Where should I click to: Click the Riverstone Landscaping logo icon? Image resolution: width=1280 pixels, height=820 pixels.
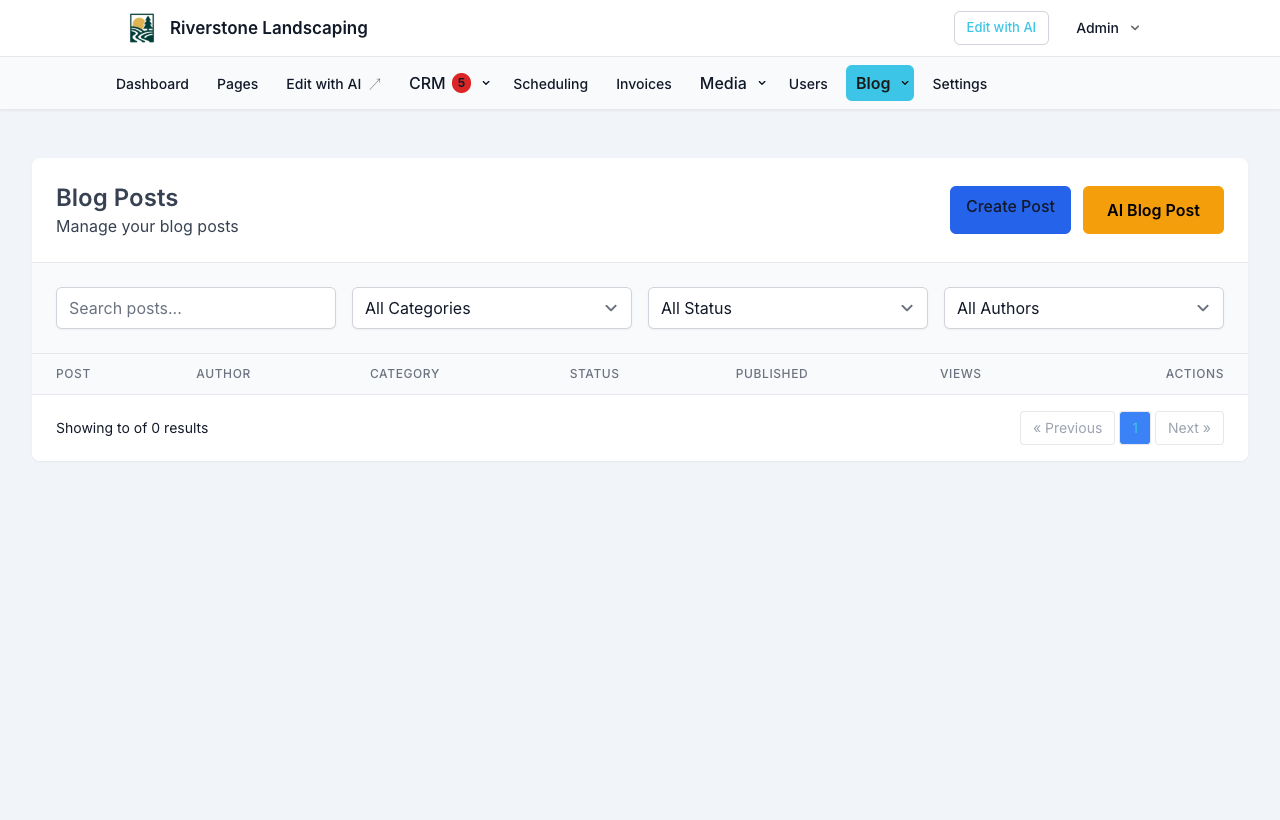[142, 28]
